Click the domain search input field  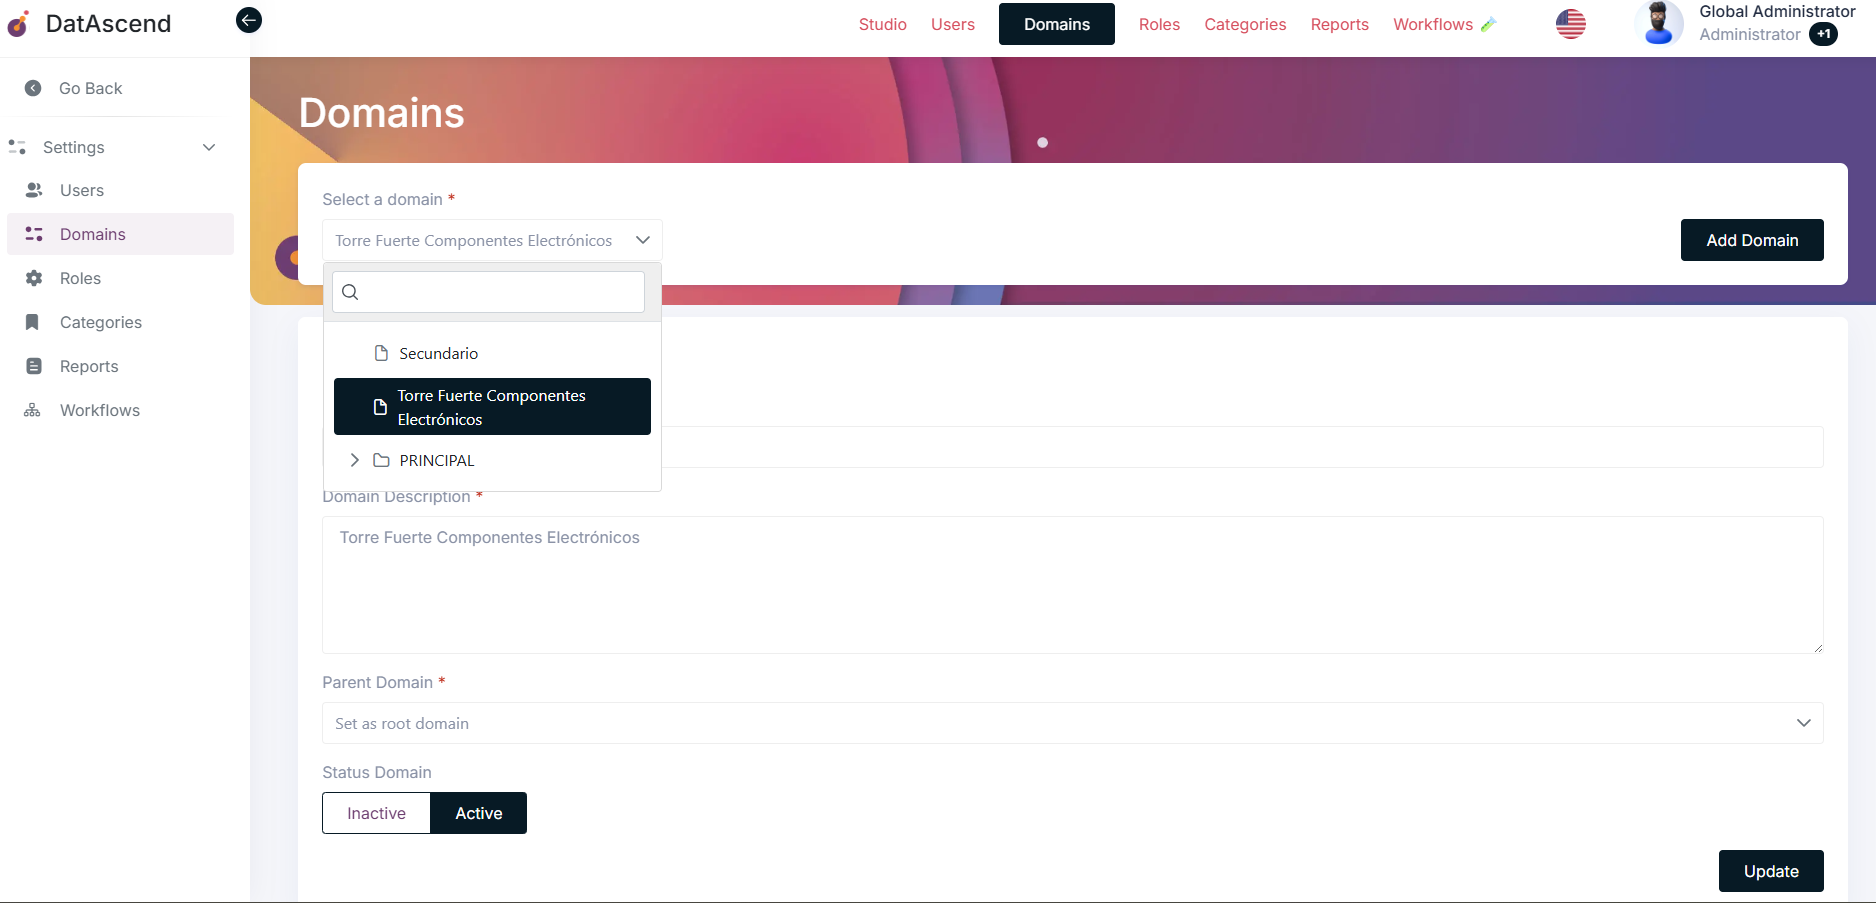500,292
